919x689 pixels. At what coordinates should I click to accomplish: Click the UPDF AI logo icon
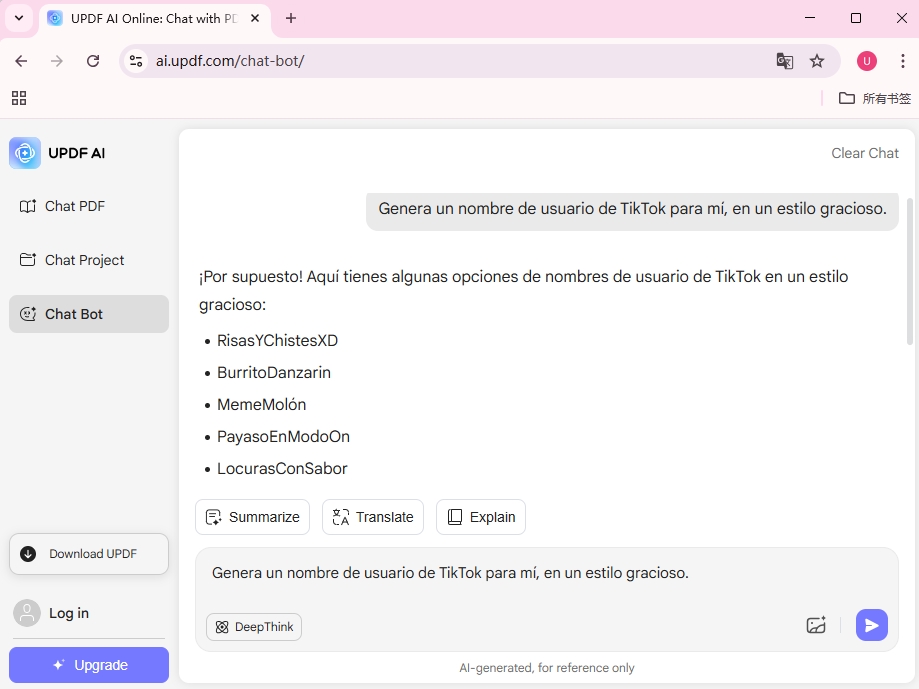click(25, 153)
